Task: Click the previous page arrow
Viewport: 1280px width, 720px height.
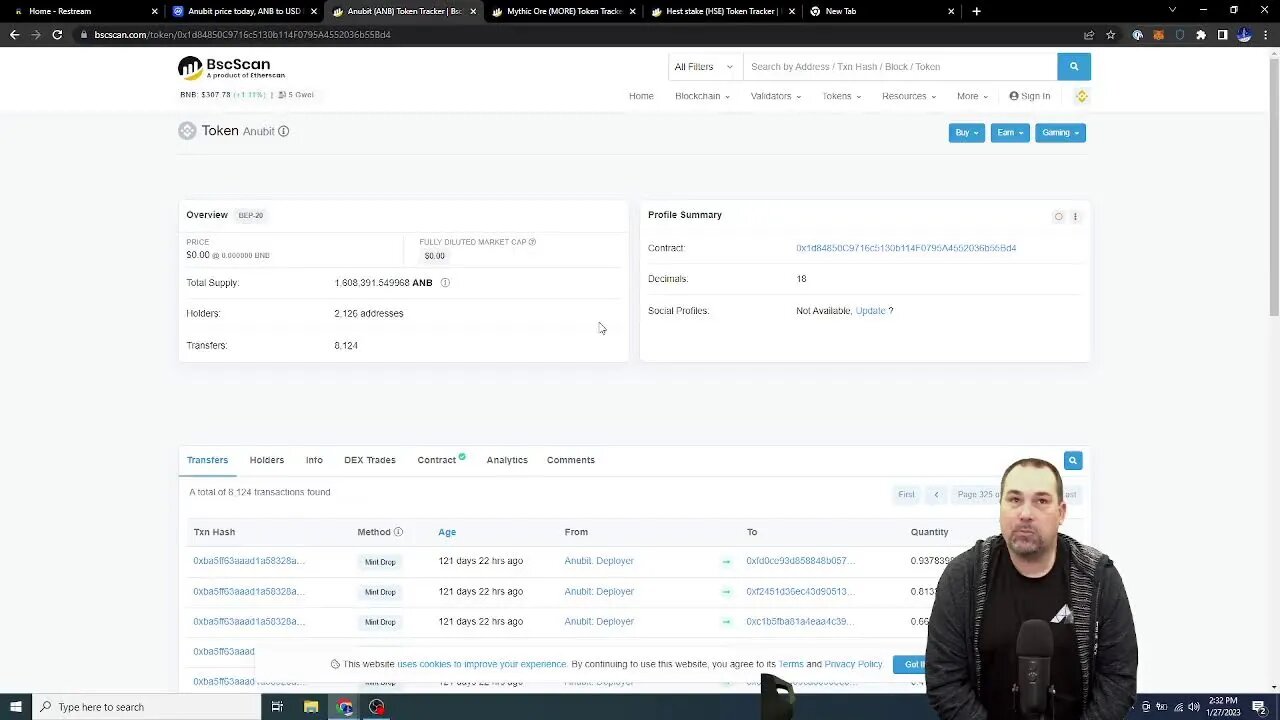Action: (936, 495)
